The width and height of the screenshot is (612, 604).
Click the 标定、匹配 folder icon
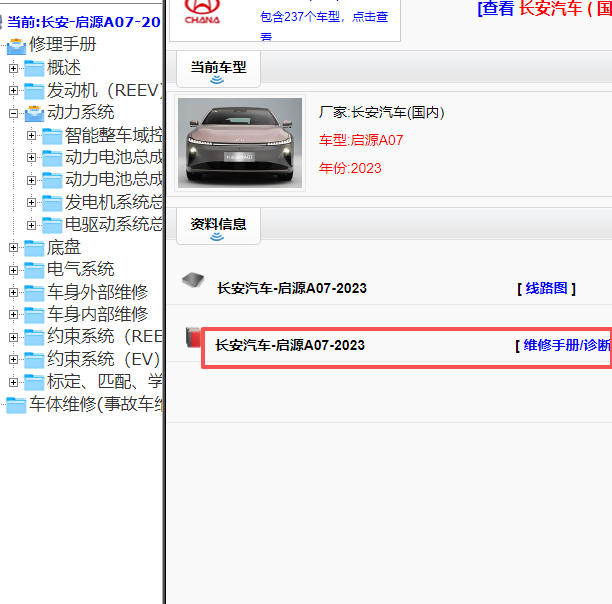tap(34, 382)
